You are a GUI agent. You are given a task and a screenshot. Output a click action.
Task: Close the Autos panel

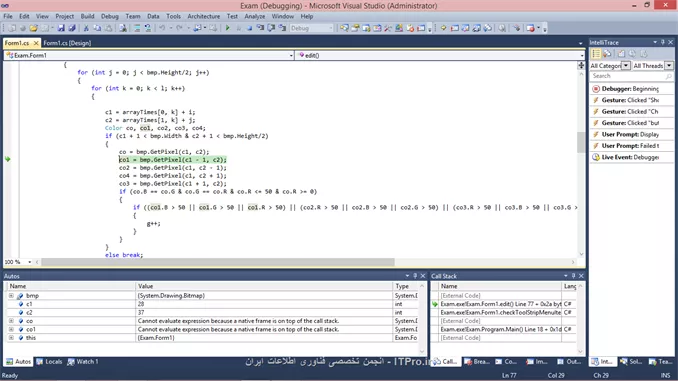tap(423, 276)
